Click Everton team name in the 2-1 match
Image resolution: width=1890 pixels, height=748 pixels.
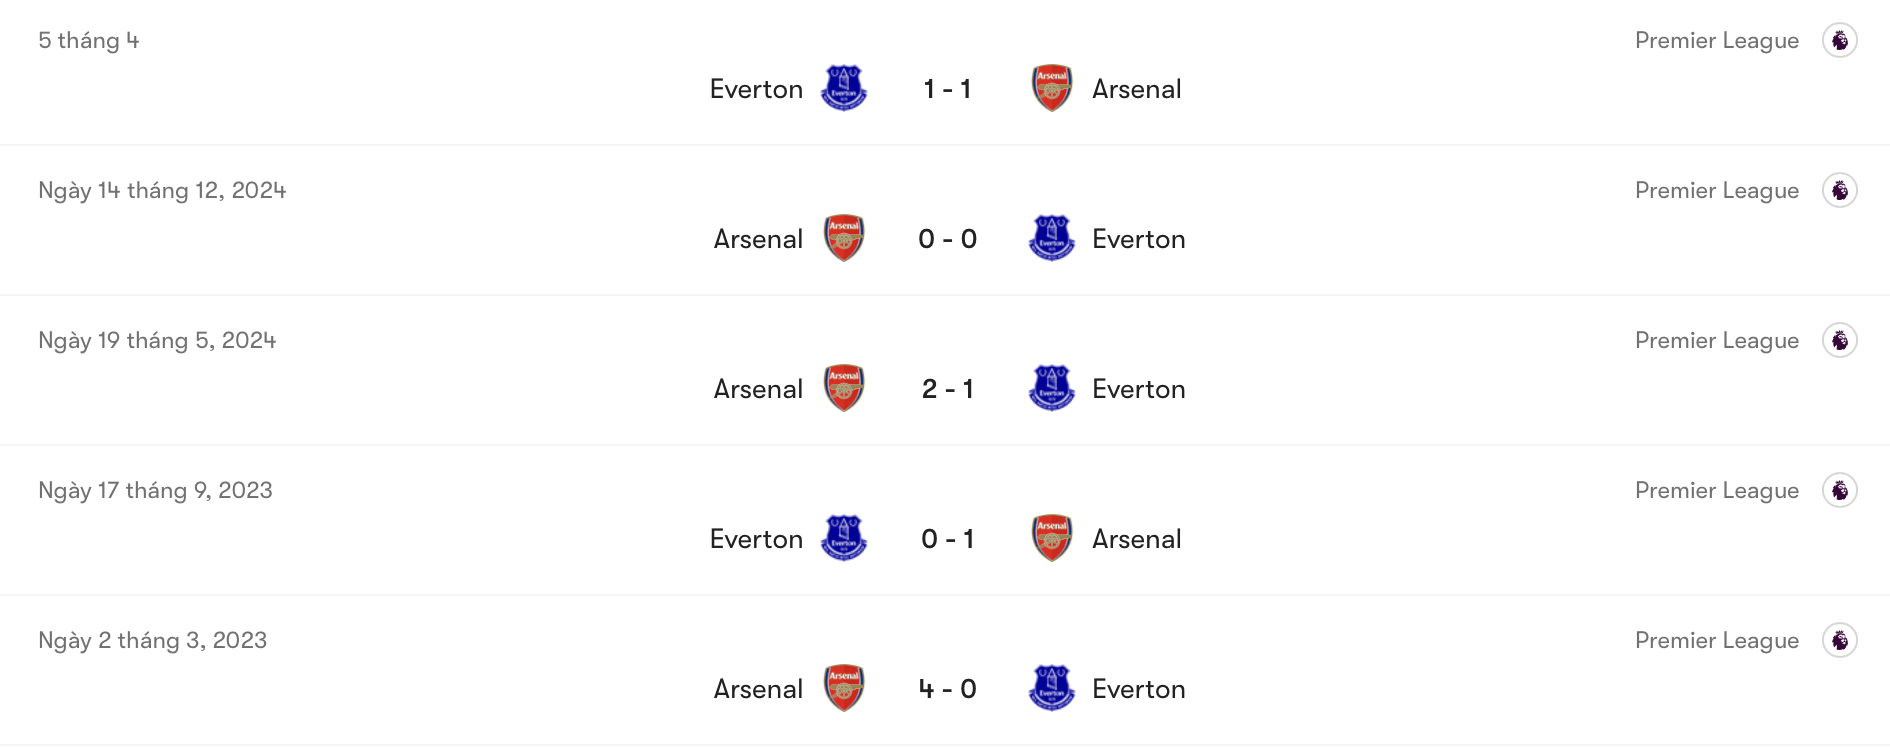point(1138,388)
